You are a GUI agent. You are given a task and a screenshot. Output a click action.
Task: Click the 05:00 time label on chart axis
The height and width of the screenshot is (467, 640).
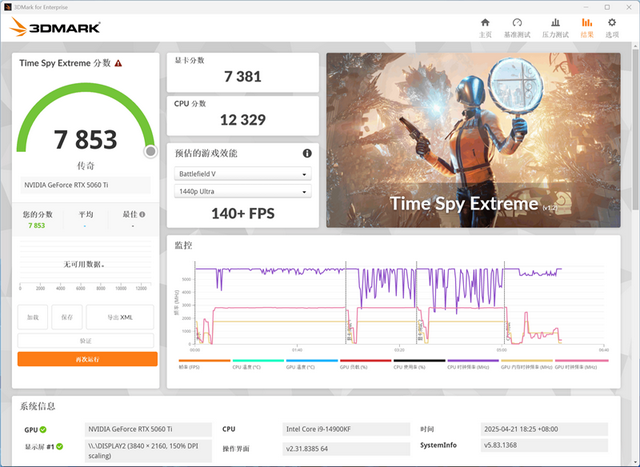click(502, 350)
